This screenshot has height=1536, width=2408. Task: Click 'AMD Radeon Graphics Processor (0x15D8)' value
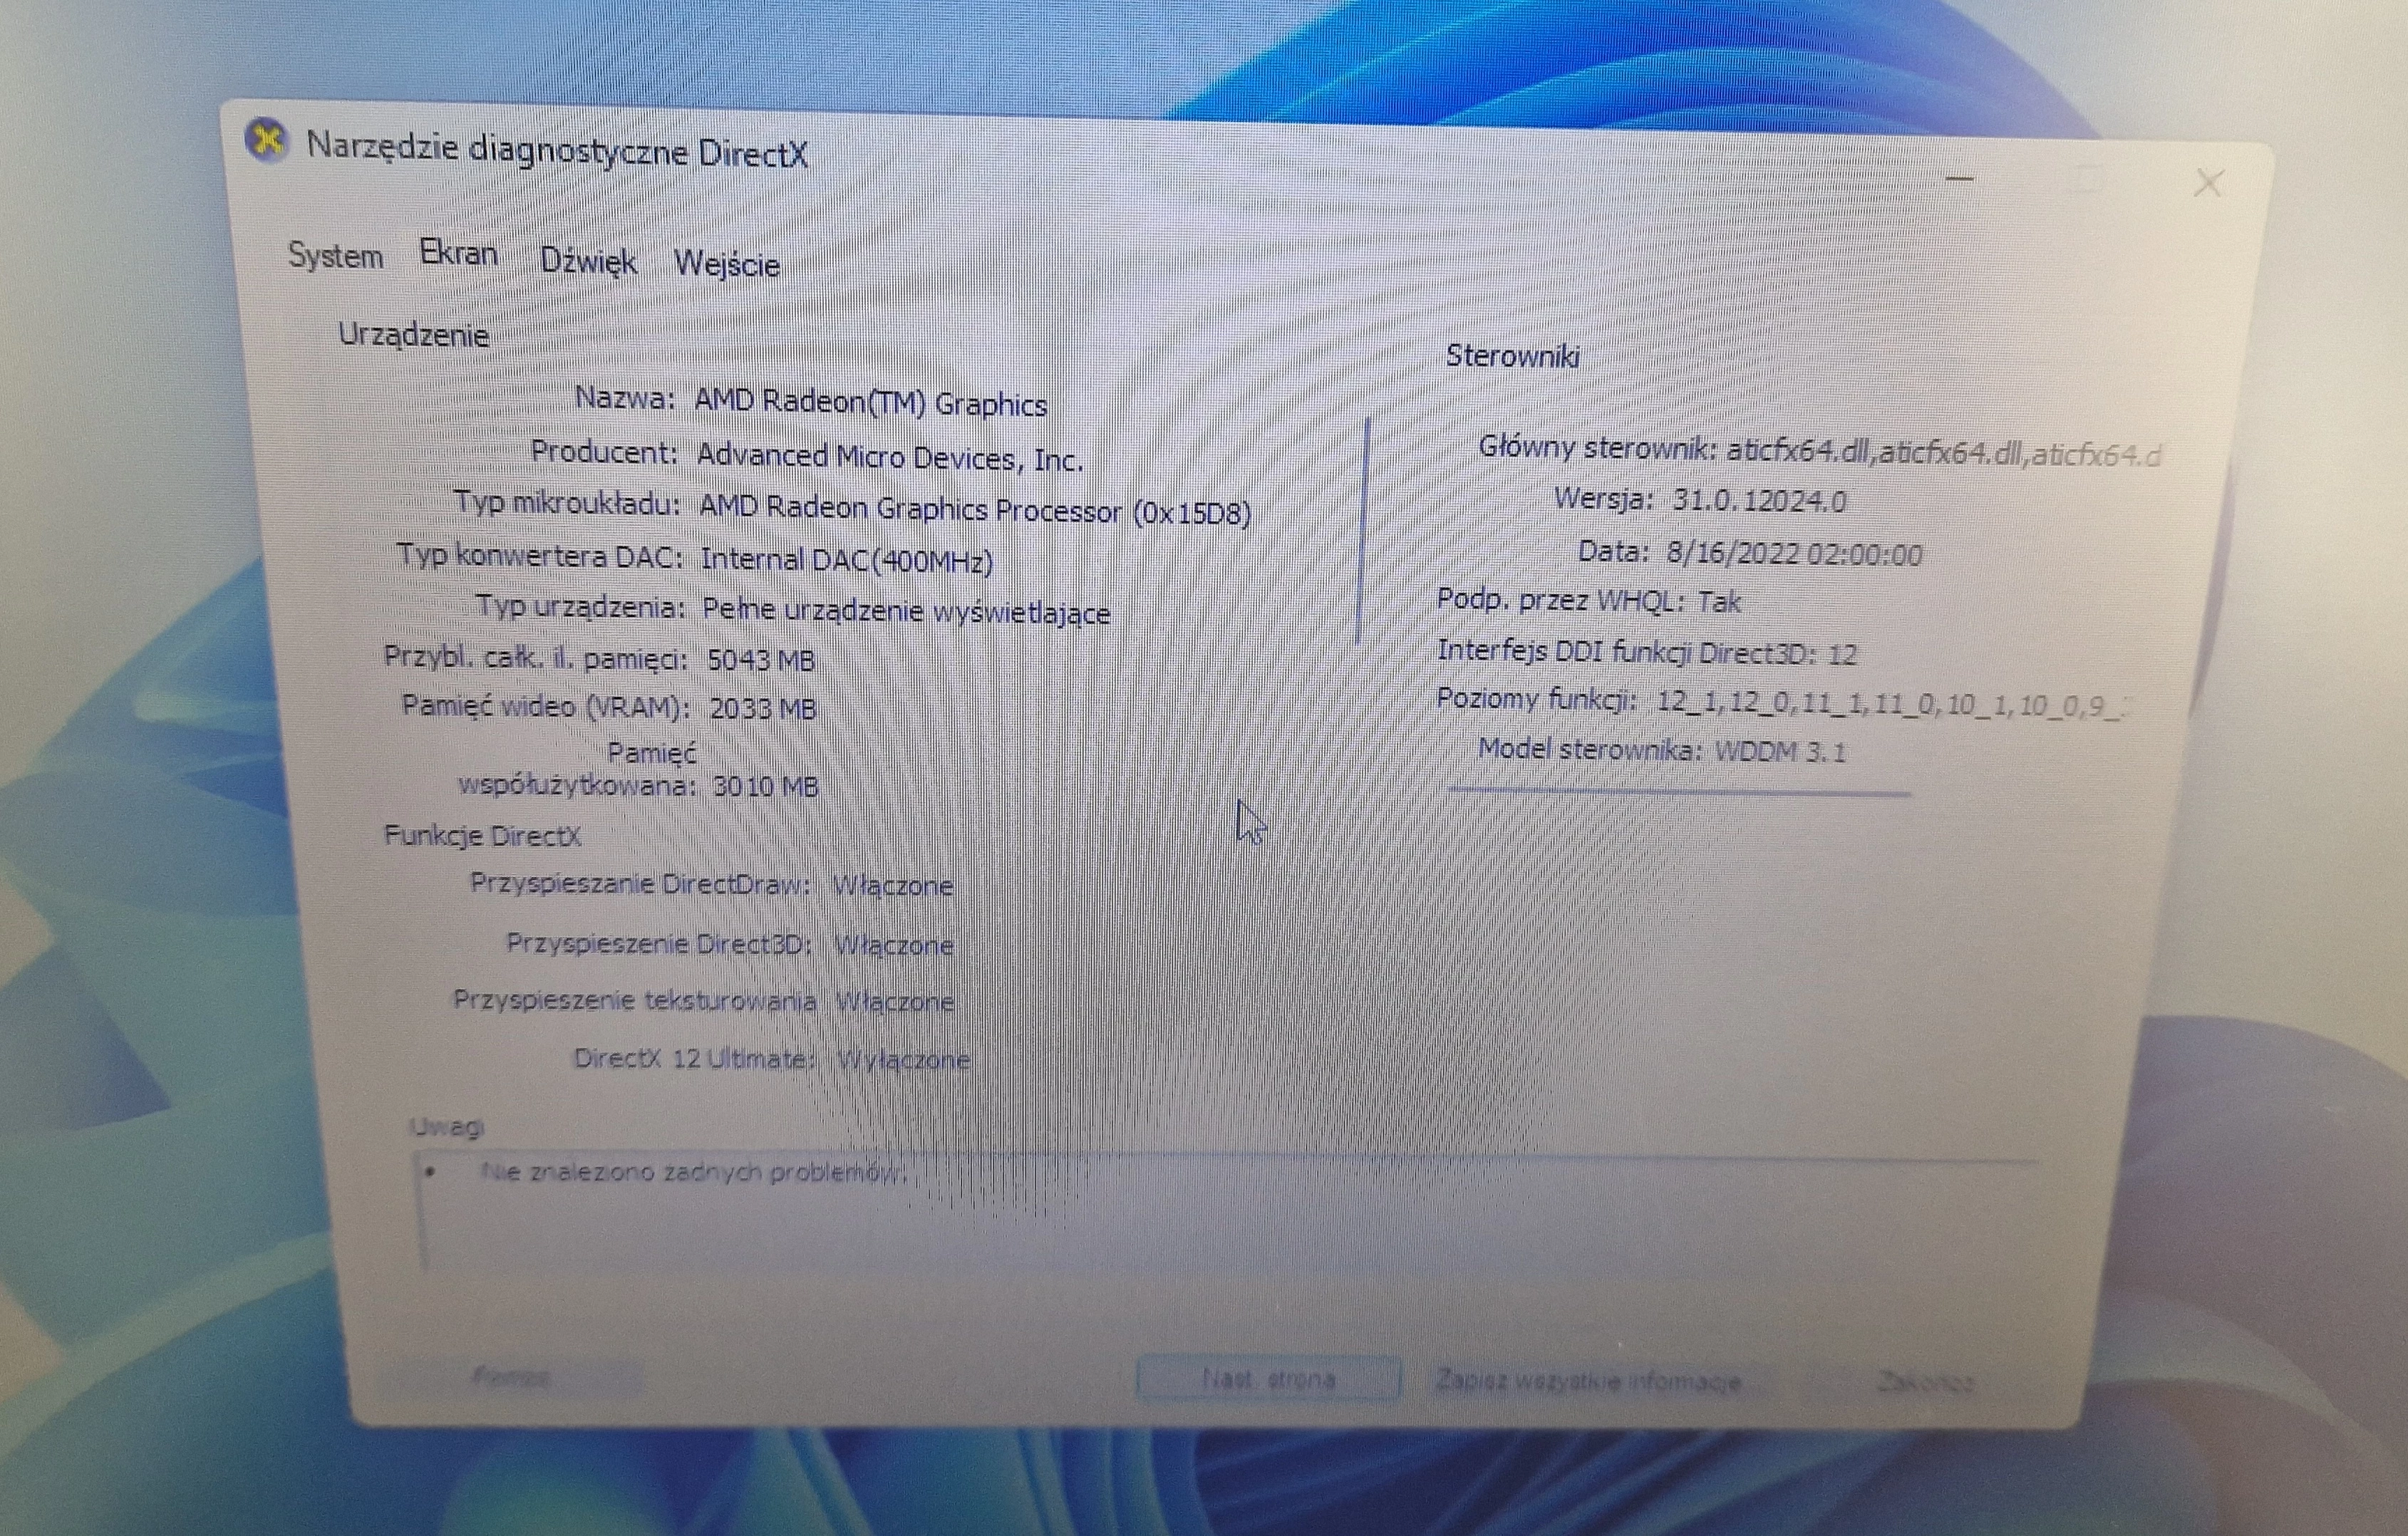click(975, 510)
